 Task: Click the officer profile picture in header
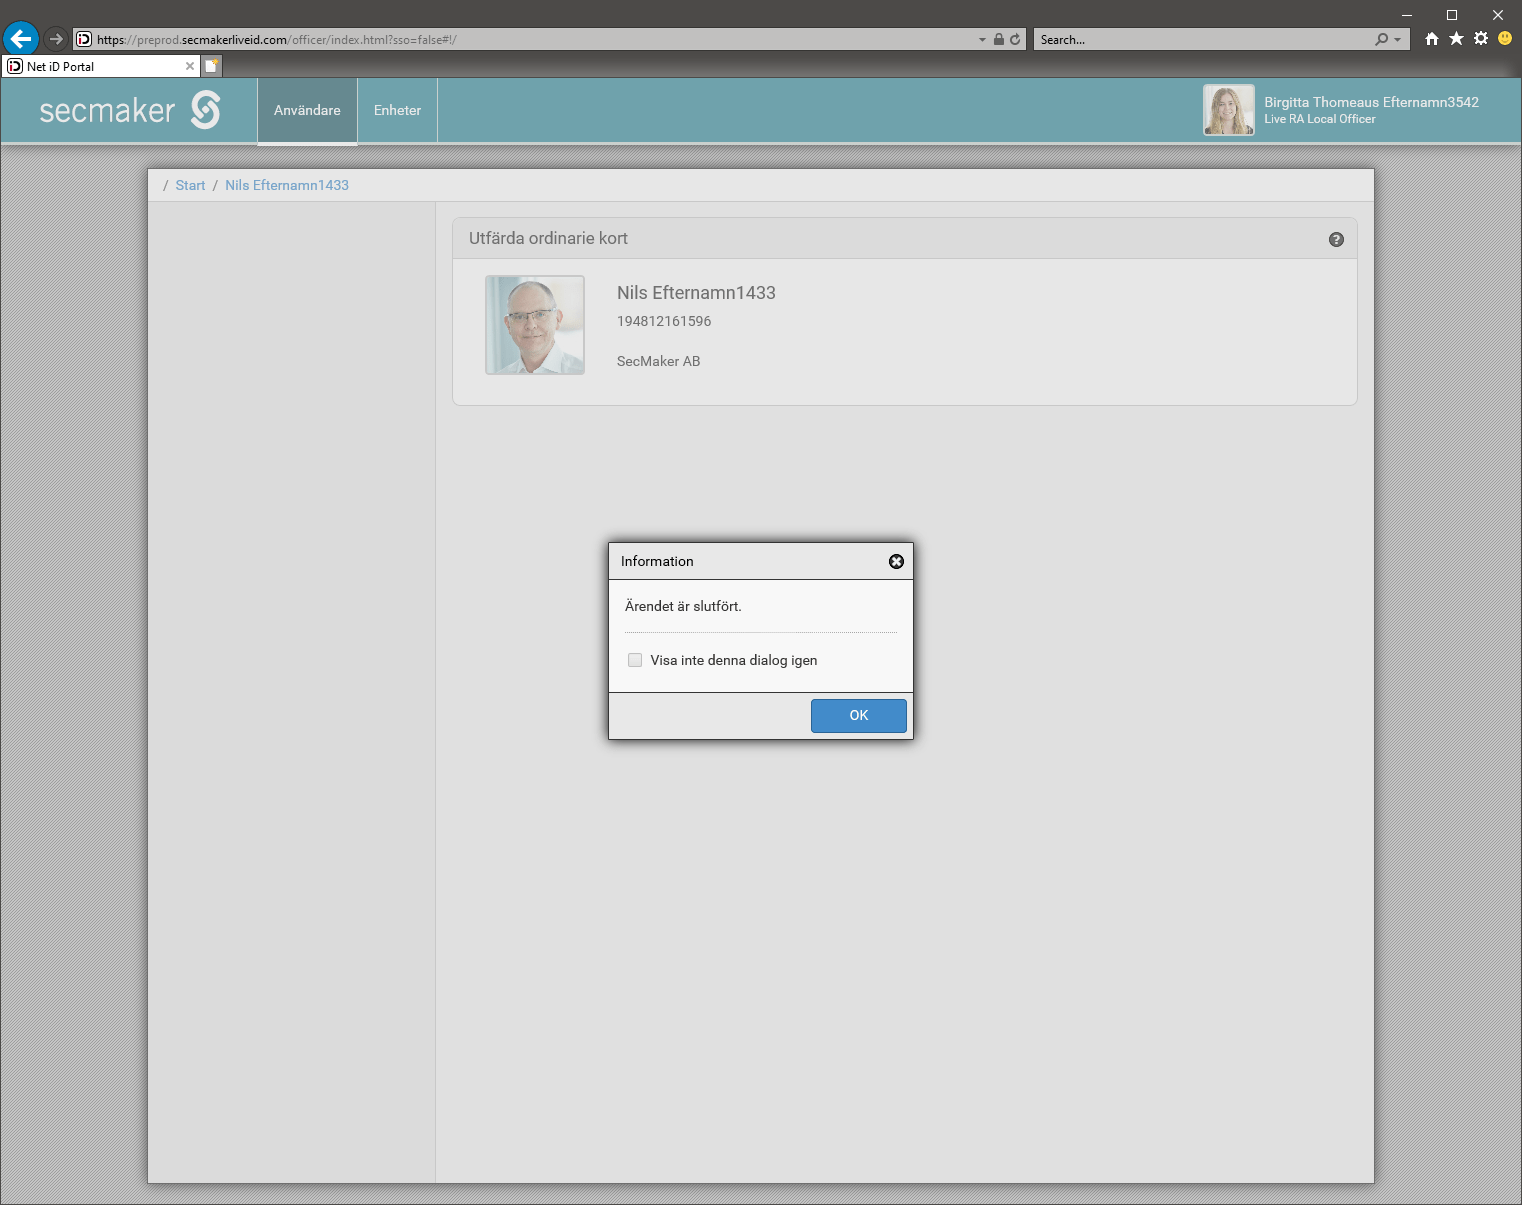(1228, 110)
